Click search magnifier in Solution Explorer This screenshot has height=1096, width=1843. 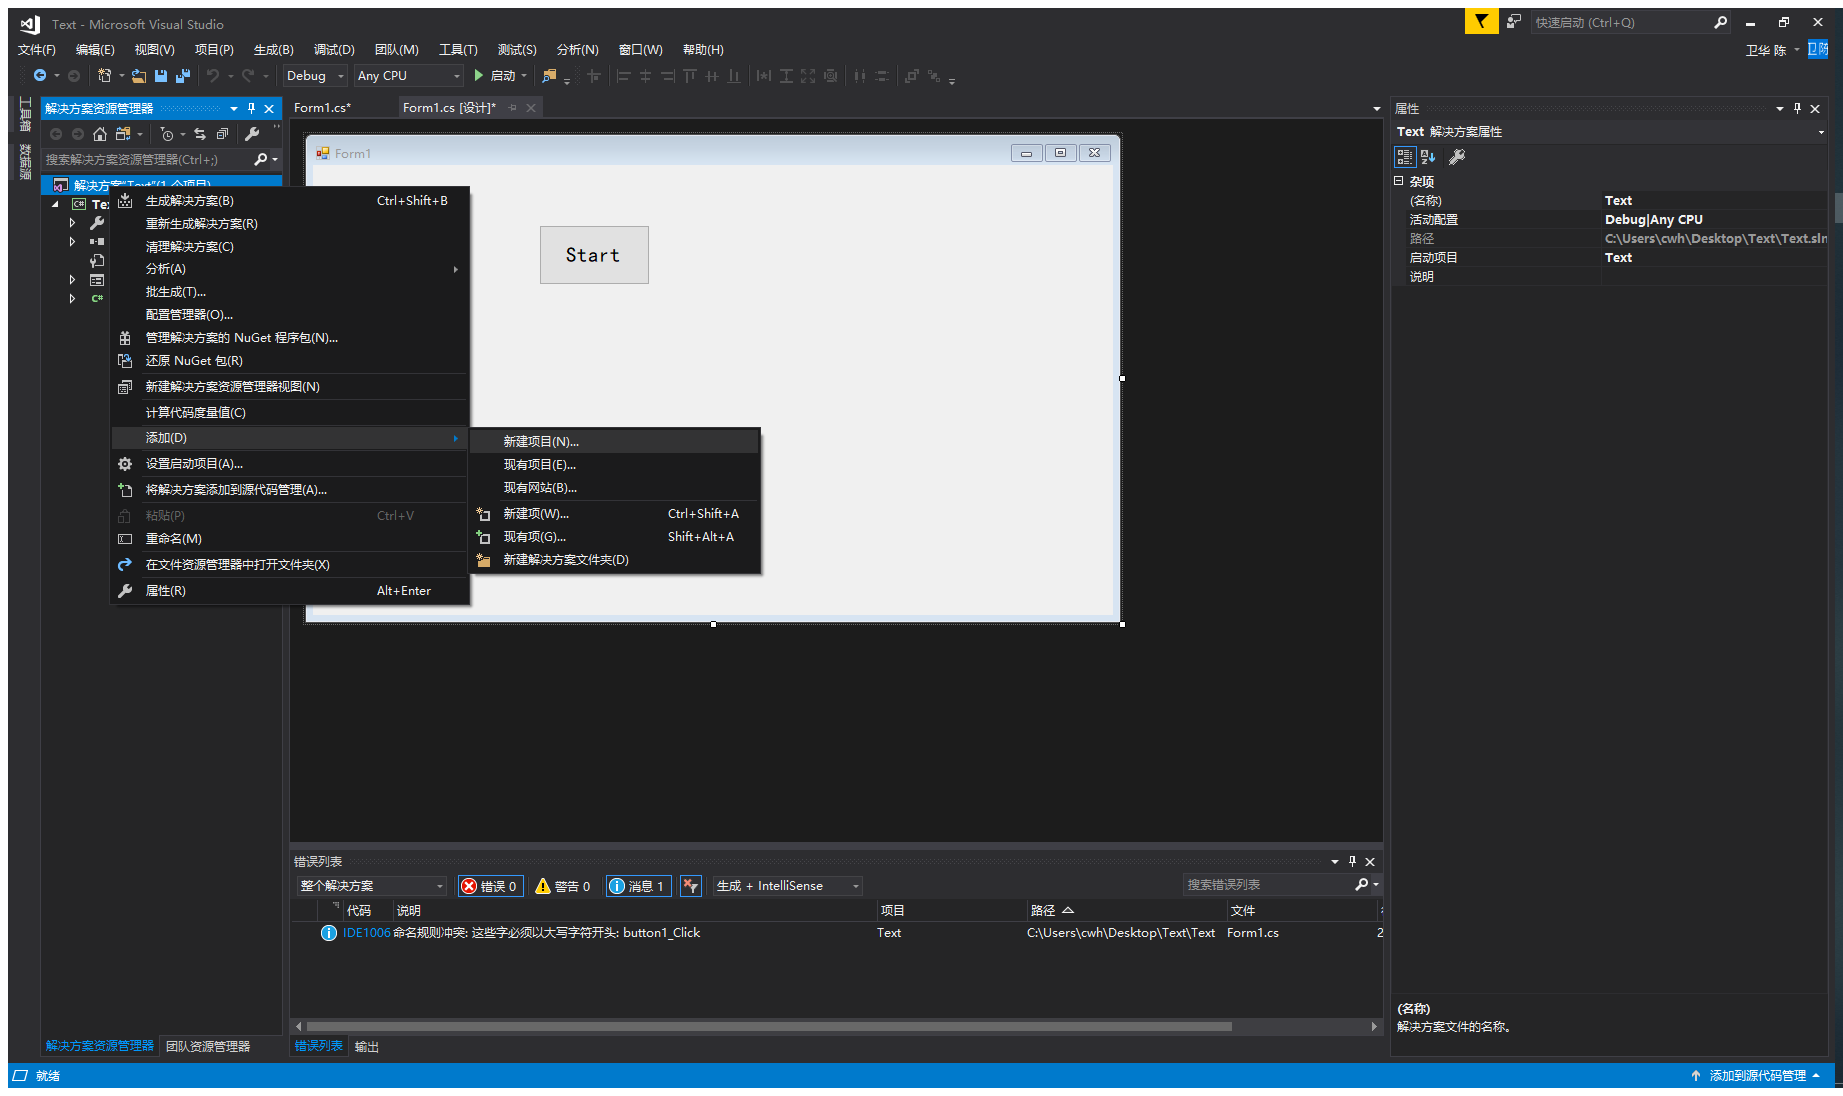[x=261, y=160]
